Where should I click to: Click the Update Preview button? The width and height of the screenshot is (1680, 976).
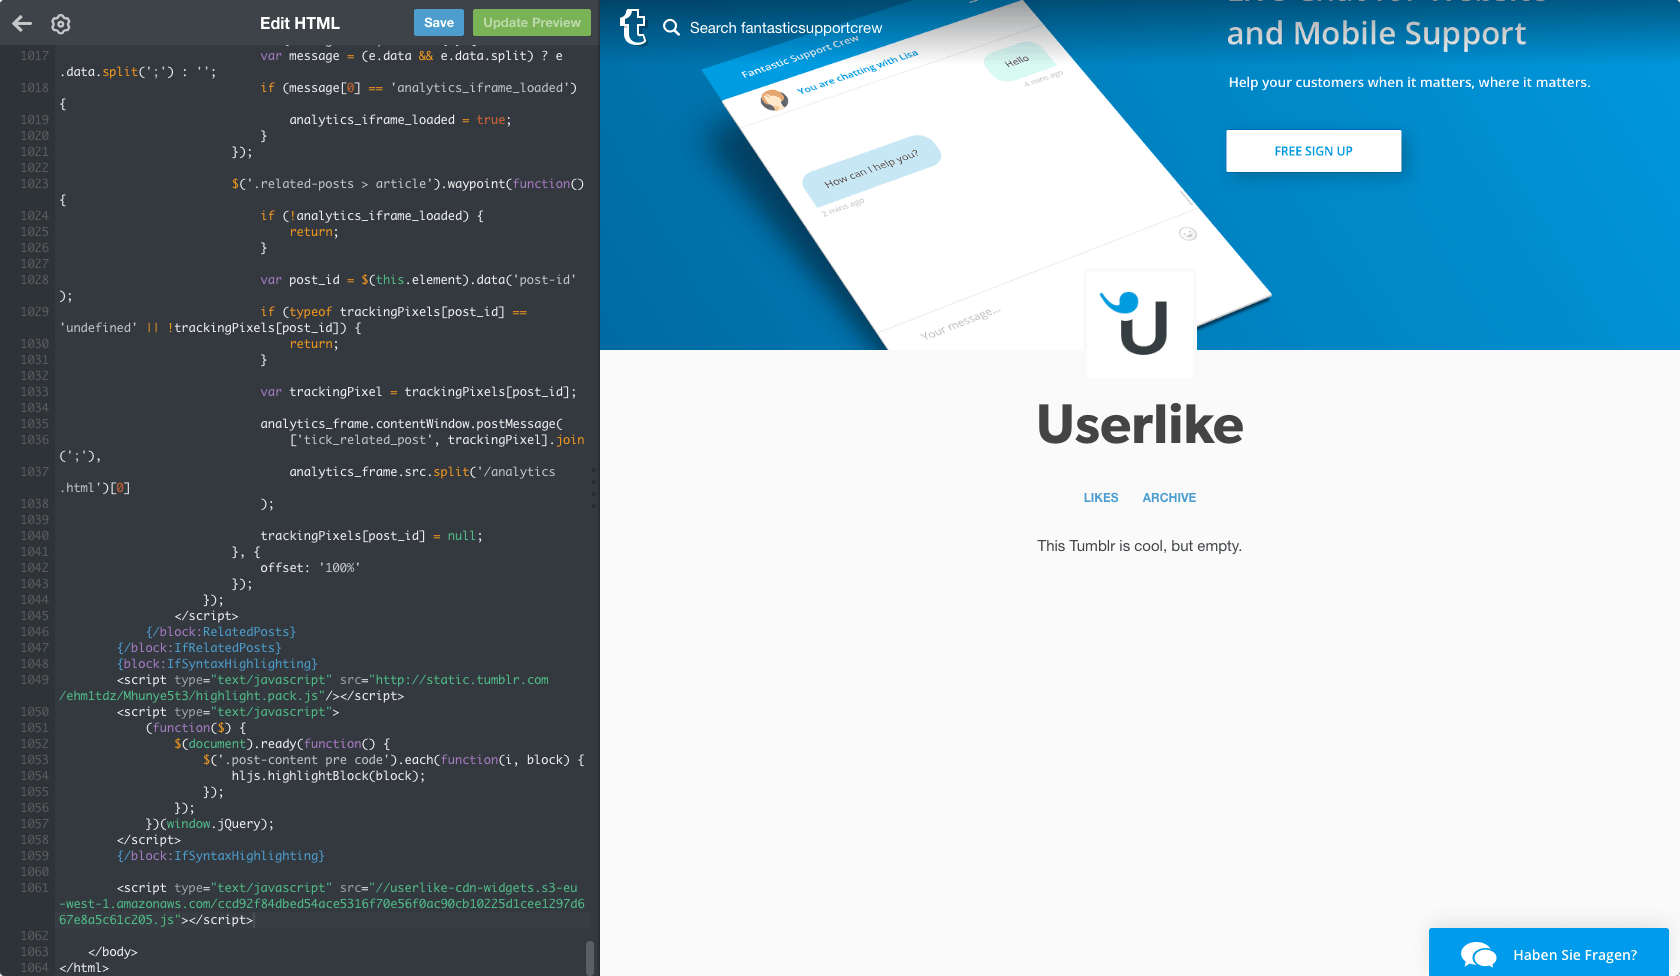[532, 23]
